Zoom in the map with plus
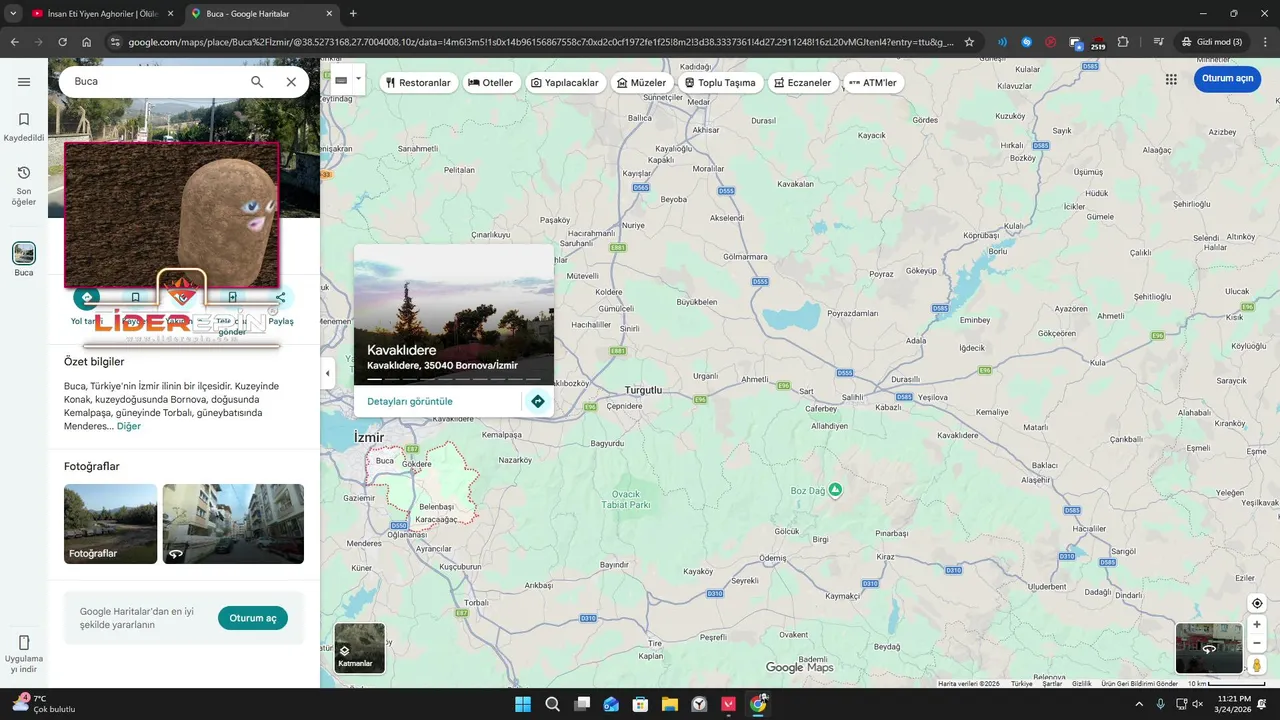This screenshot has height=720, width=1280. tap(1257, 625)
